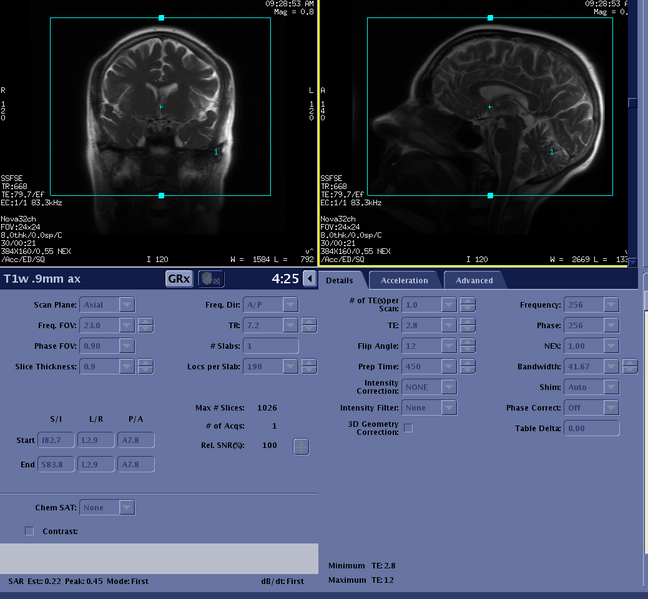Open the # of TE(s) per Scan dropdown
648x599 pixels.
[x=449, y=305]
